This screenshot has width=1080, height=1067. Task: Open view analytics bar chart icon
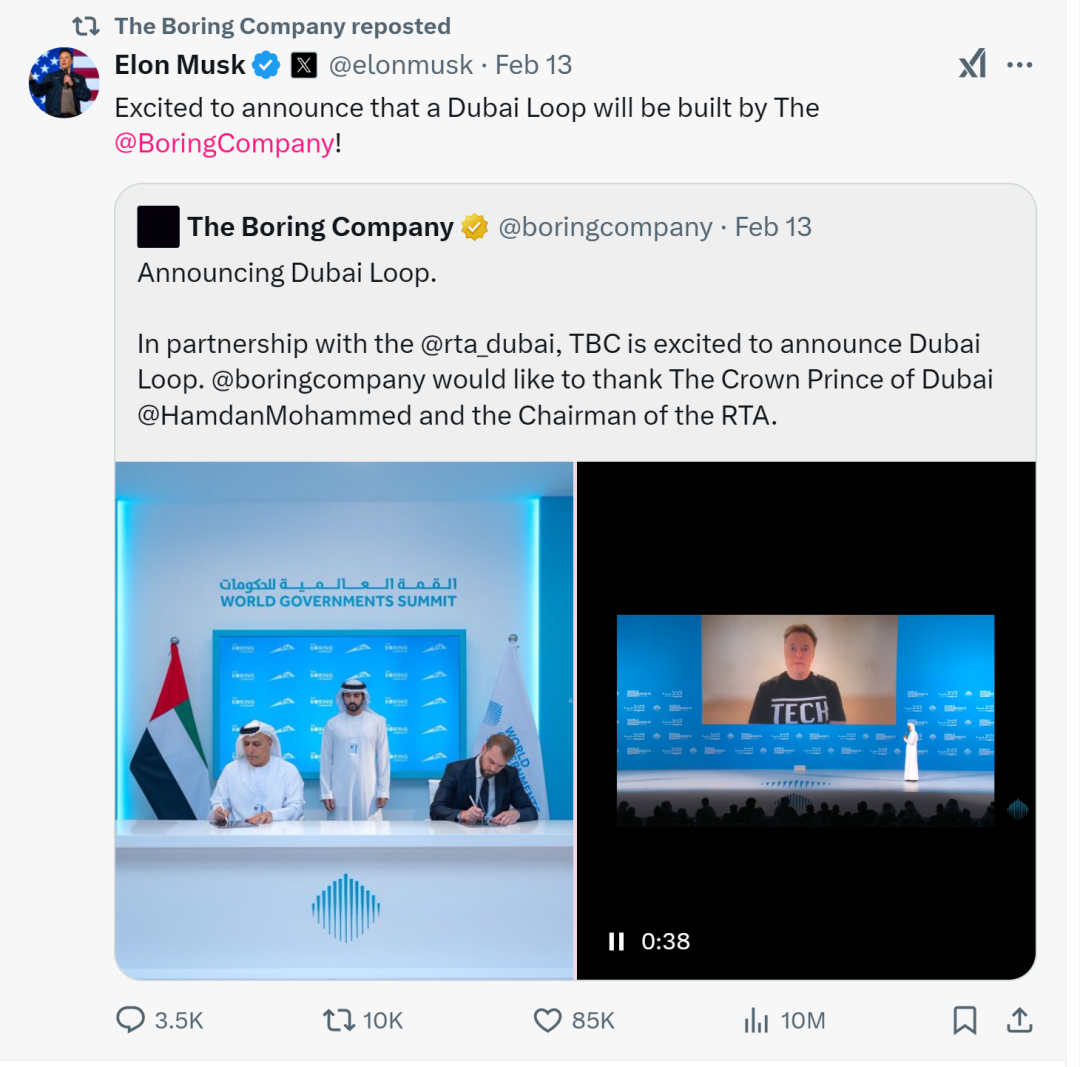tap(756, 1020)
